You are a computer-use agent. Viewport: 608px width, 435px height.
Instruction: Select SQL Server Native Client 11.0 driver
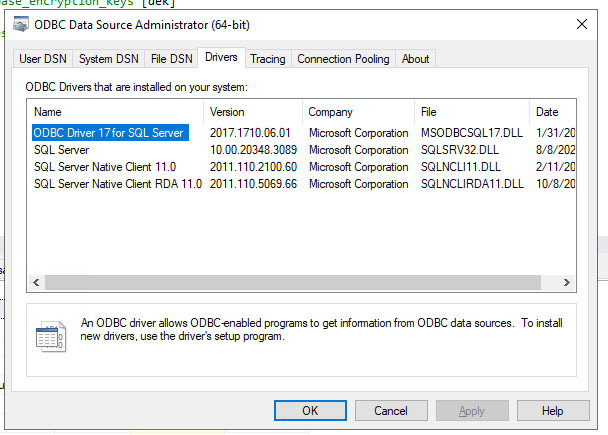[105, 167]
